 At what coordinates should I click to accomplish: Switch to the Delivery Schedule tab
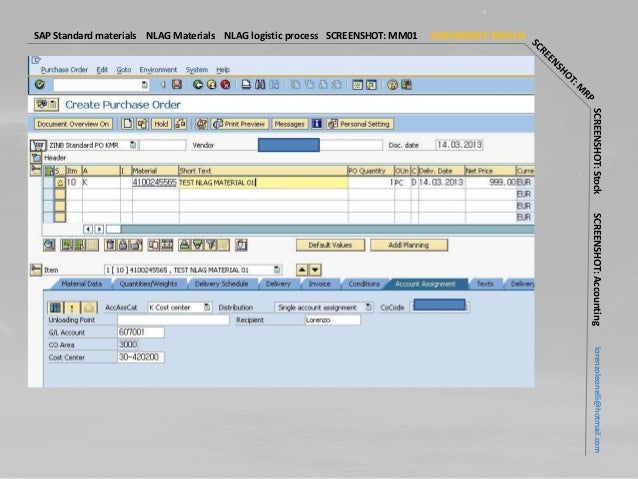tap(221, 284)
